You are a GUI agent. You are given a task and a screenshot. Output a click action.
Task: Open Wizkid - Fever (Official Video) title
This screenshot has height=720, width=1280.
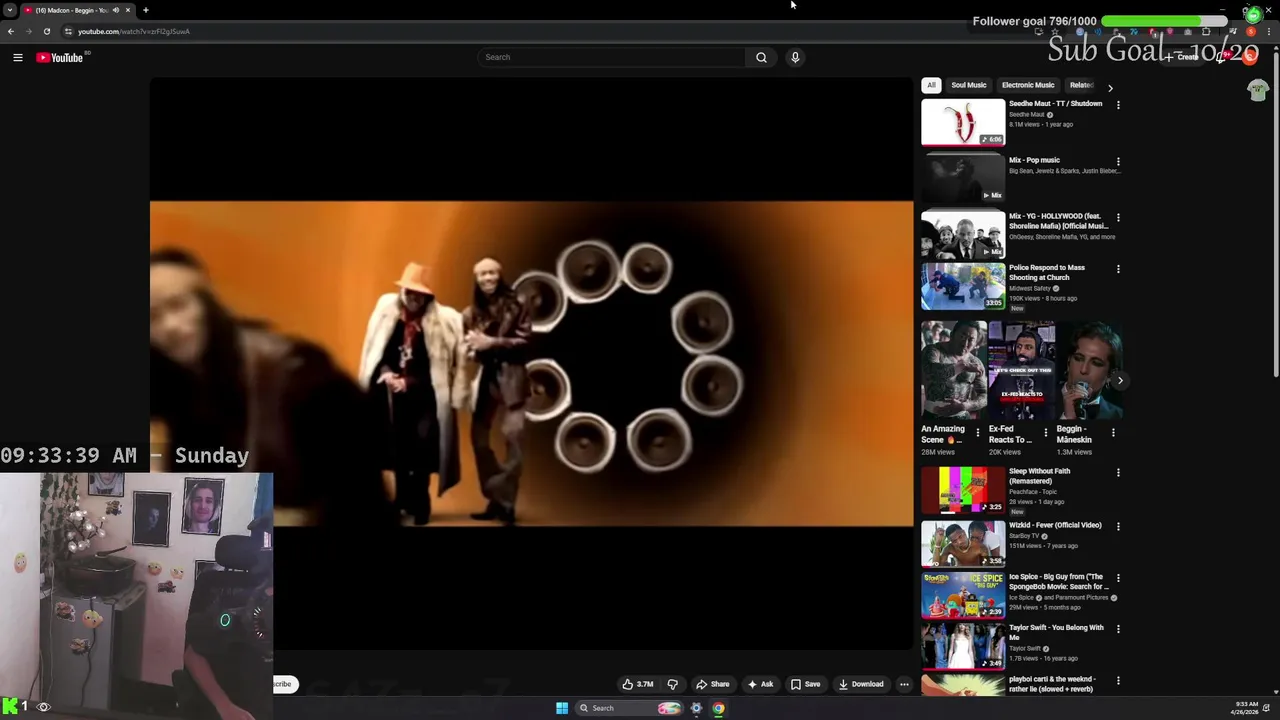(x=1055, y=525)
